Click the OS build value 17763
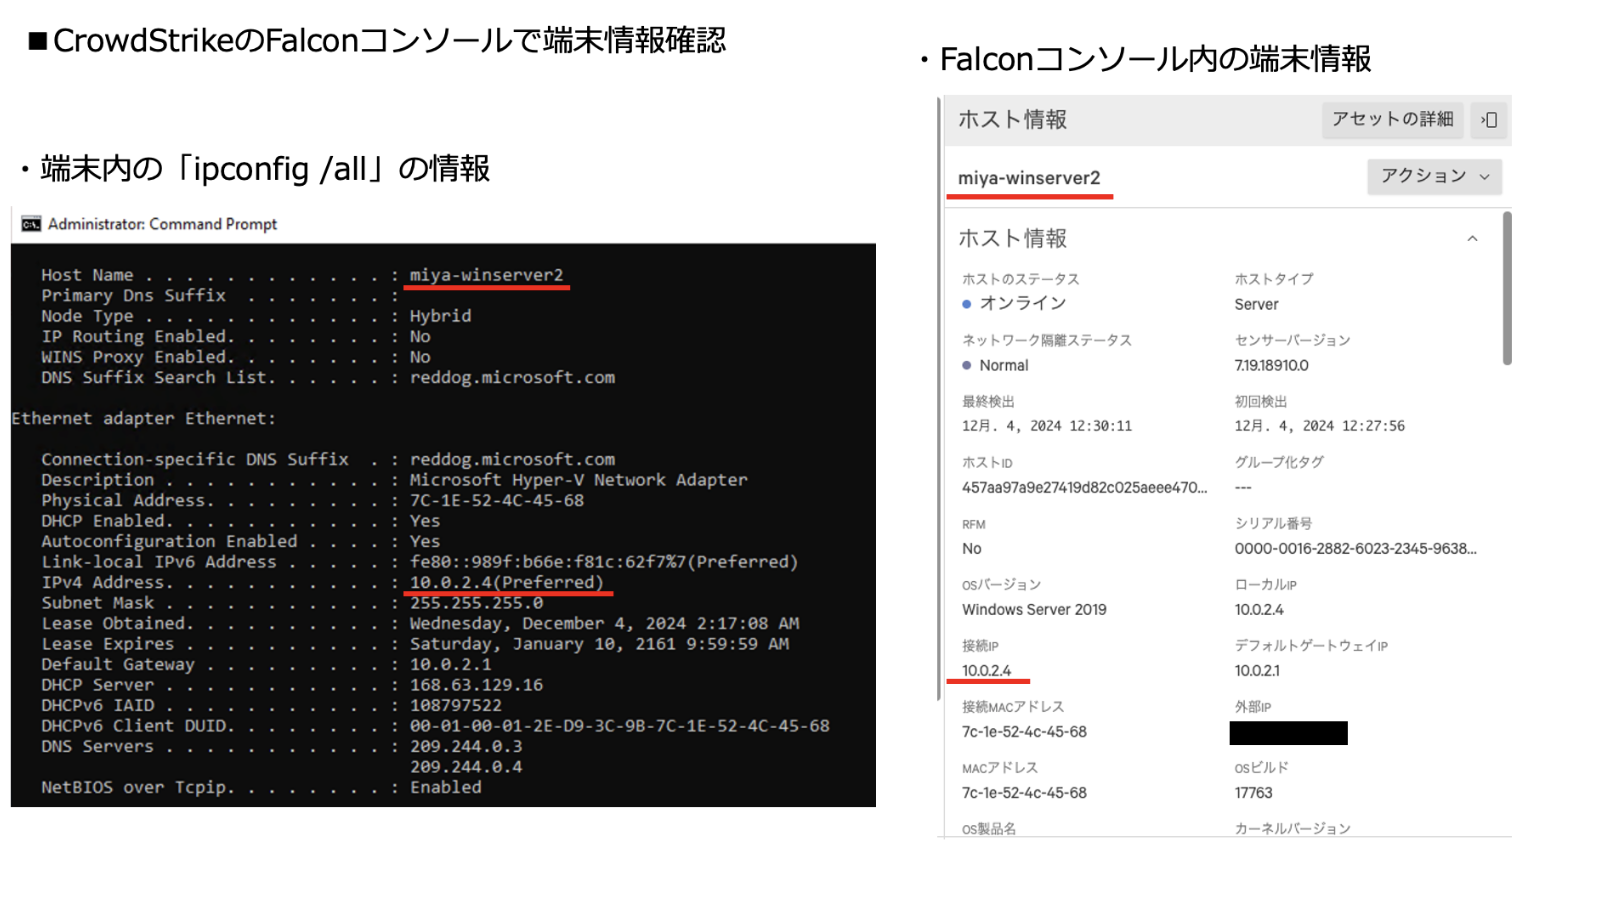This screenshot has width=1606, height=902. click(x=1253, y=793)
